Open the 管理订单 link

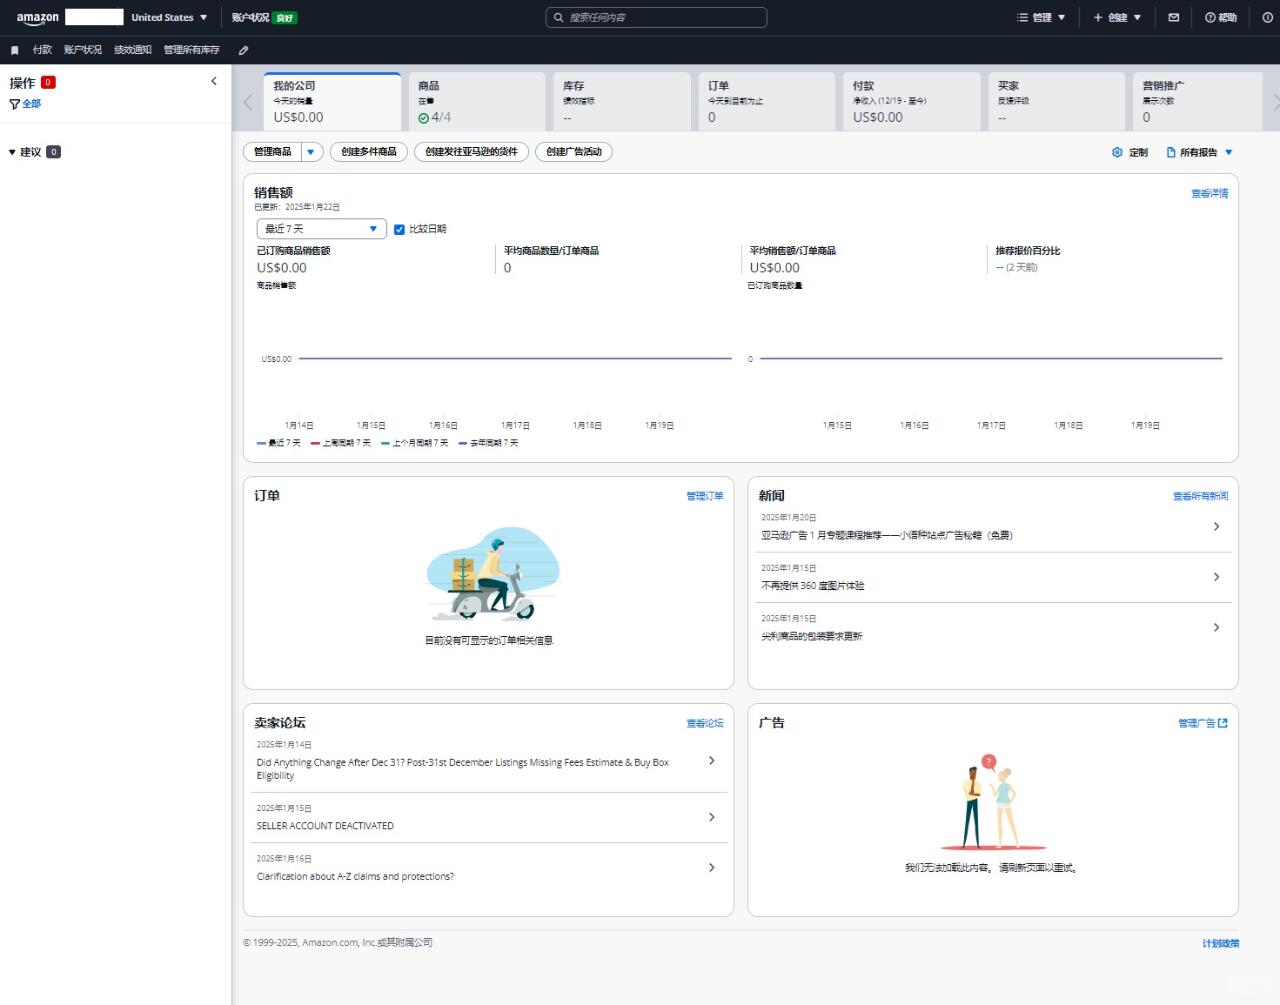705,496
